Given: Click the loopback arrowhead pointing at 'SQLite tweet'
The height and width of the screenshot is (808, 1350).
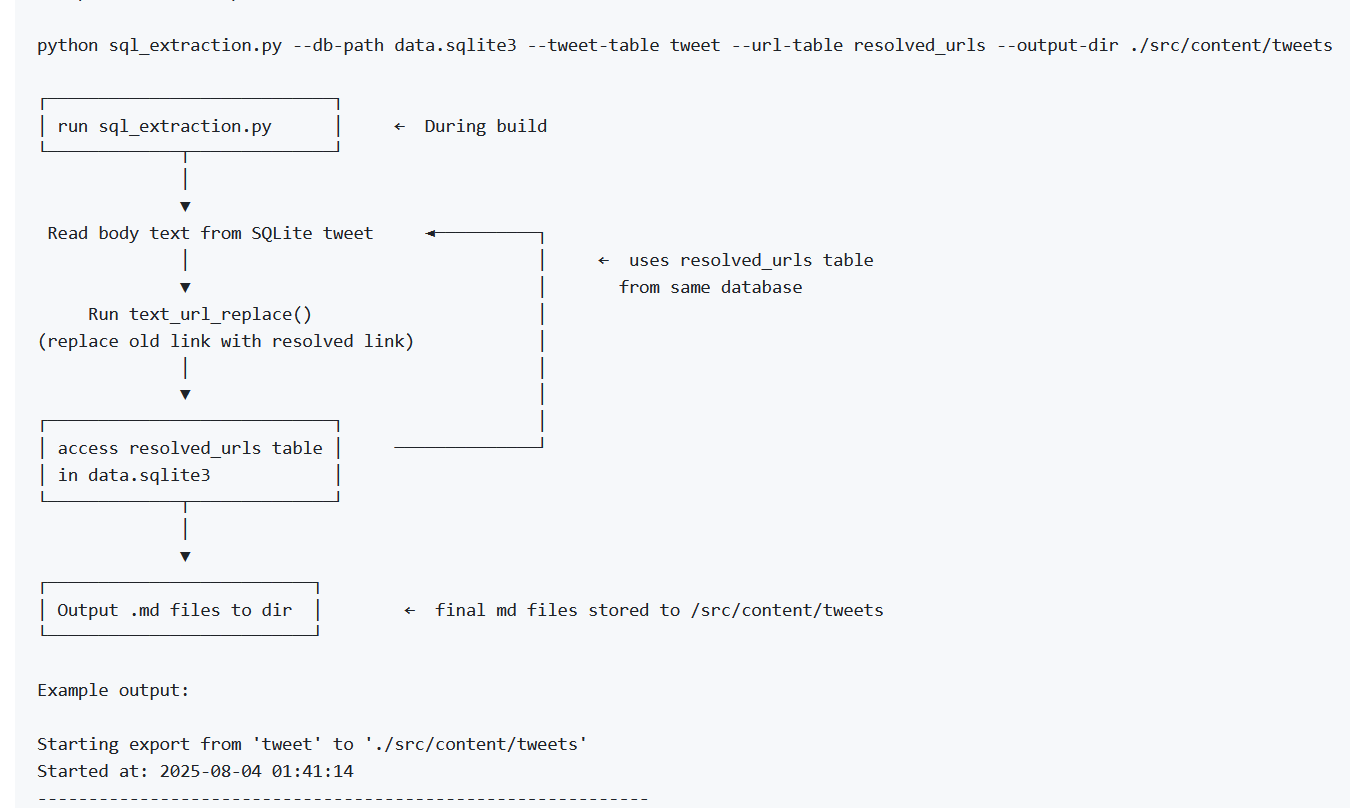Looking at the screenshot, I should 432,233.
